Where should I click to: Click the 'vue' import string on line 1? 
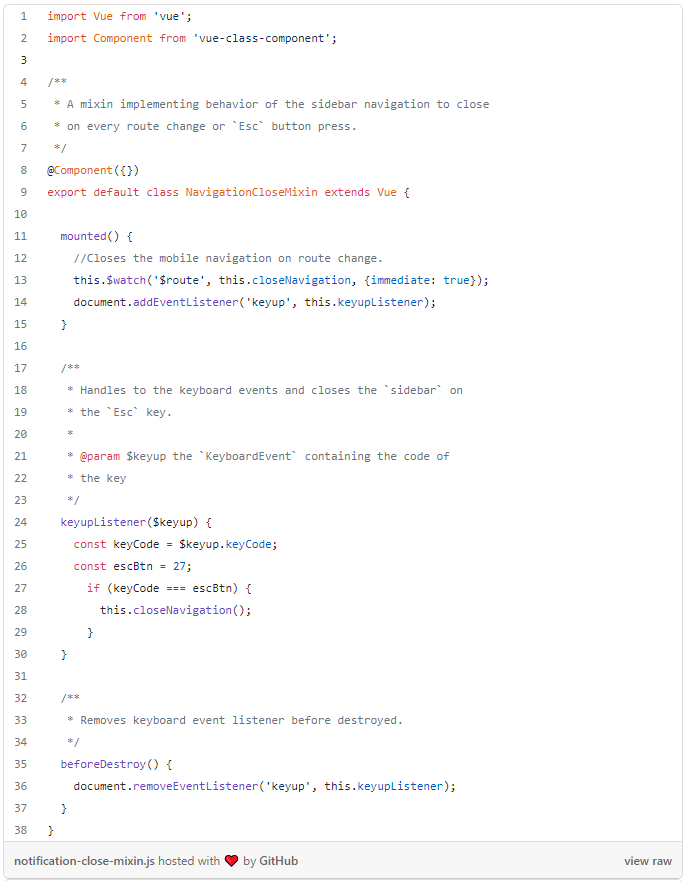pos(169,16)
